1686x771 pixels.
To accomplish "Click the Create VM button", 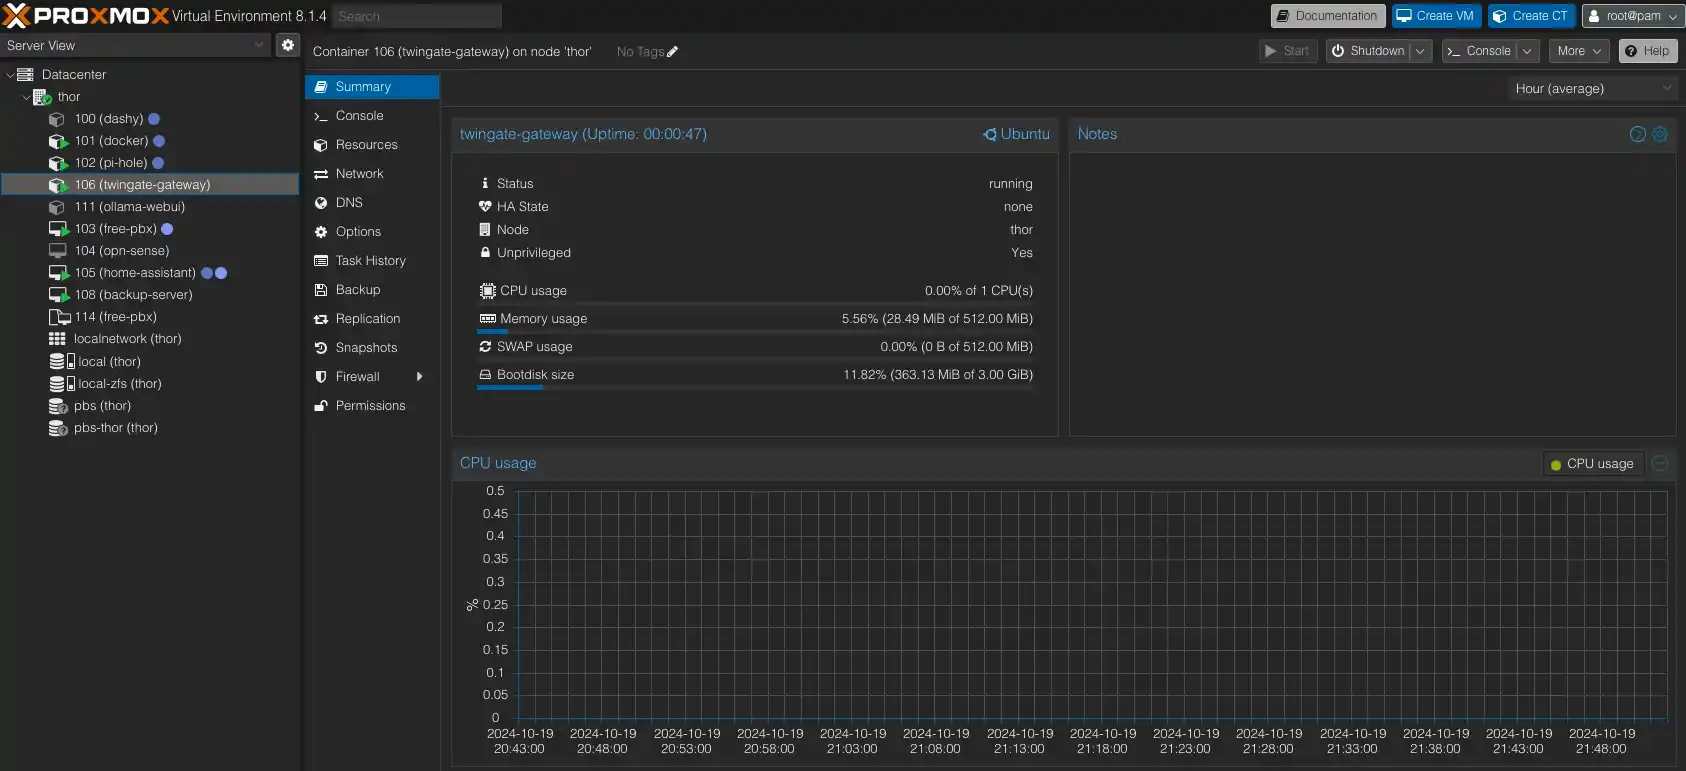I will 1436,16.
